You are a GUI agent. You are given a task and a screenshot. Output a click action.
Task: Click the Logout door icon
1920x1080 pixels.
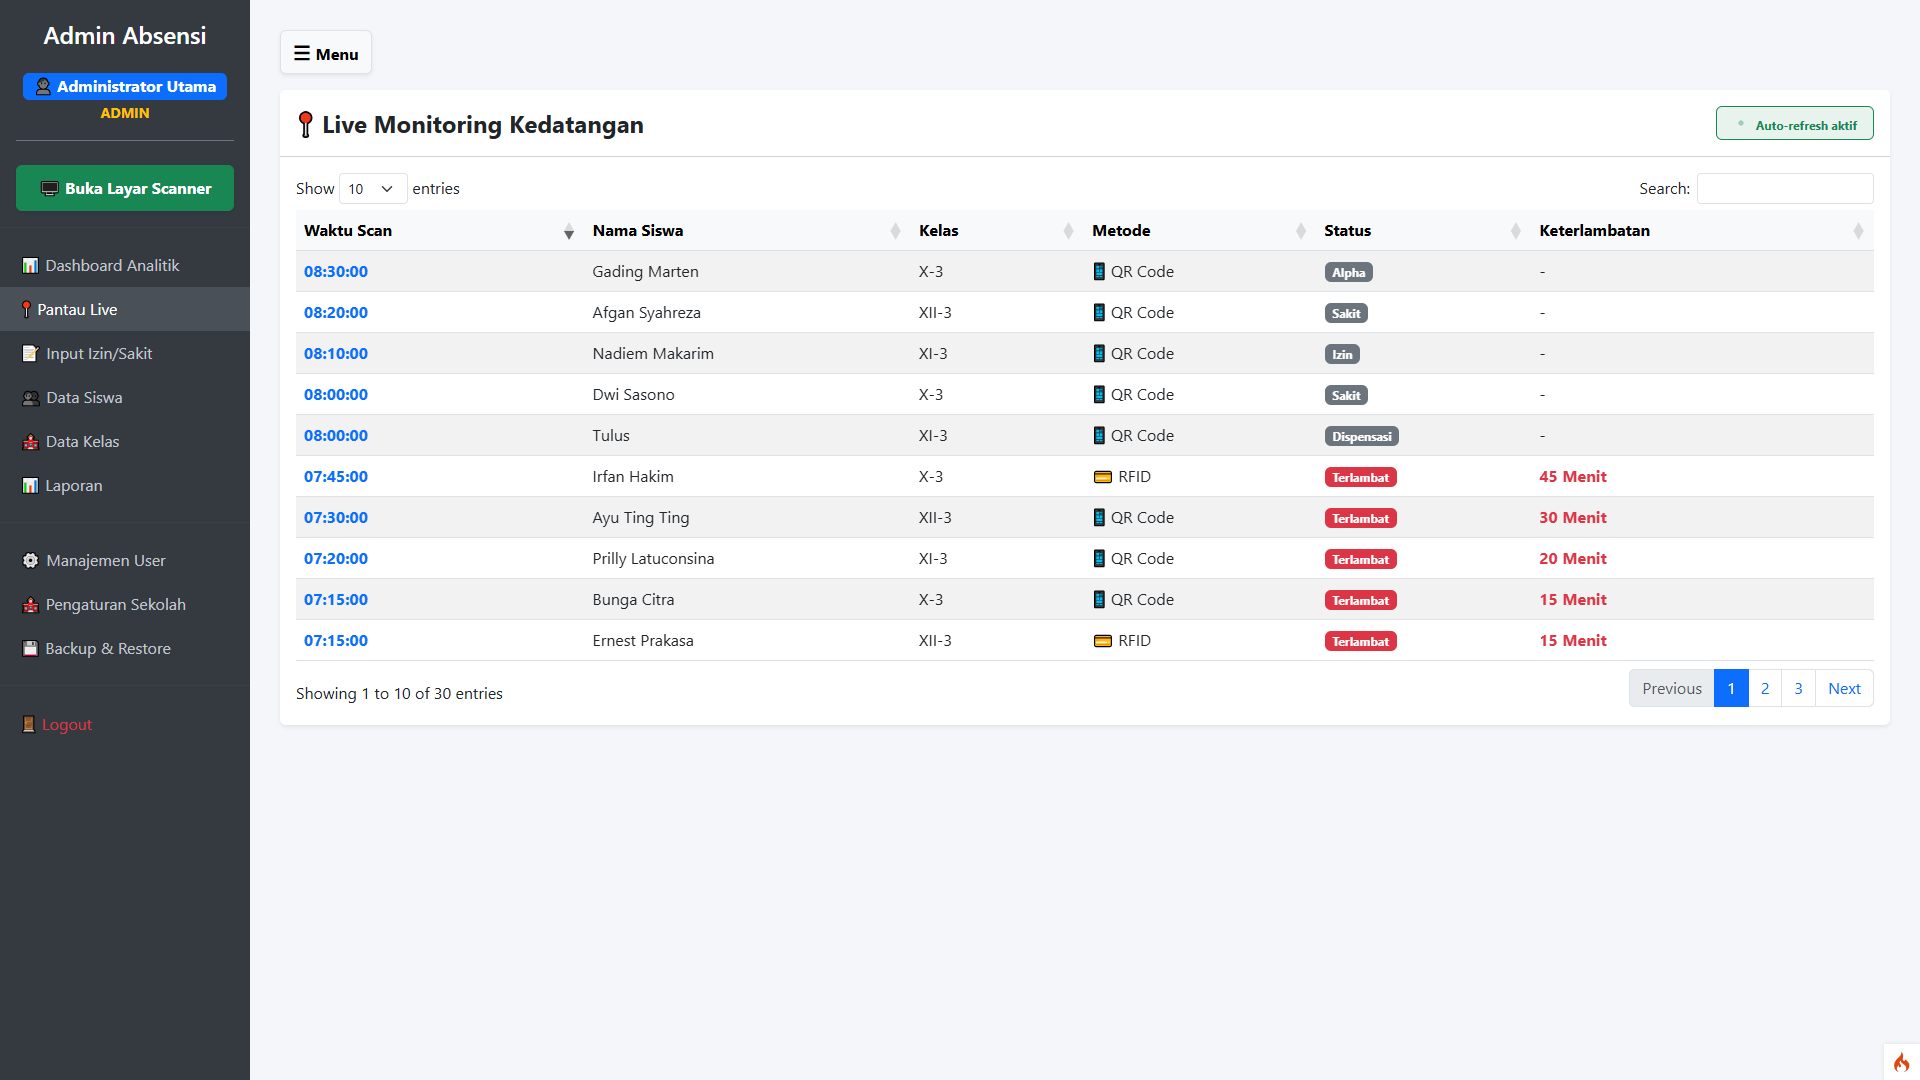pos(29,725)
